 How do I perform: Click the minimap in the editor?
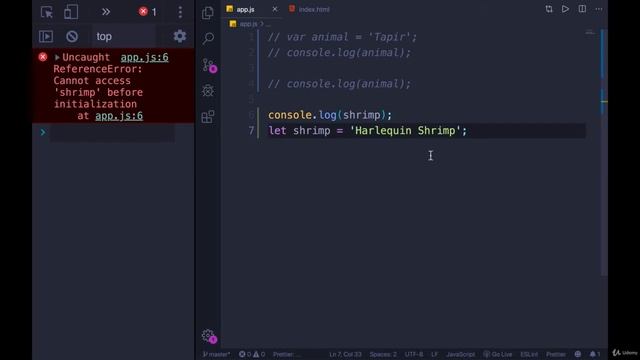[x=590, y=33]
